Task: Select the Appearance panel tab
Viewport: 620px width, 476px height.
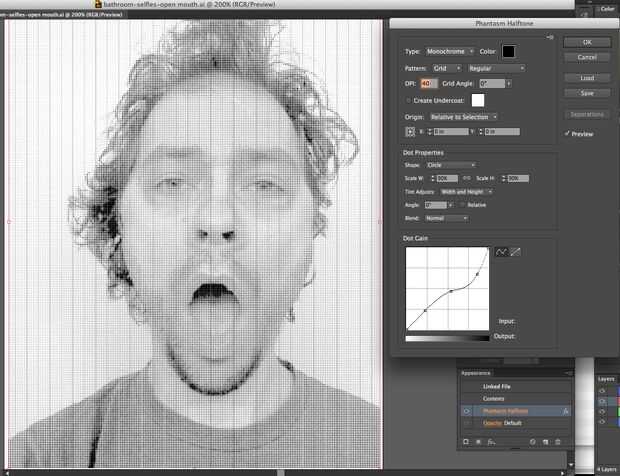Action: point(476,373)
